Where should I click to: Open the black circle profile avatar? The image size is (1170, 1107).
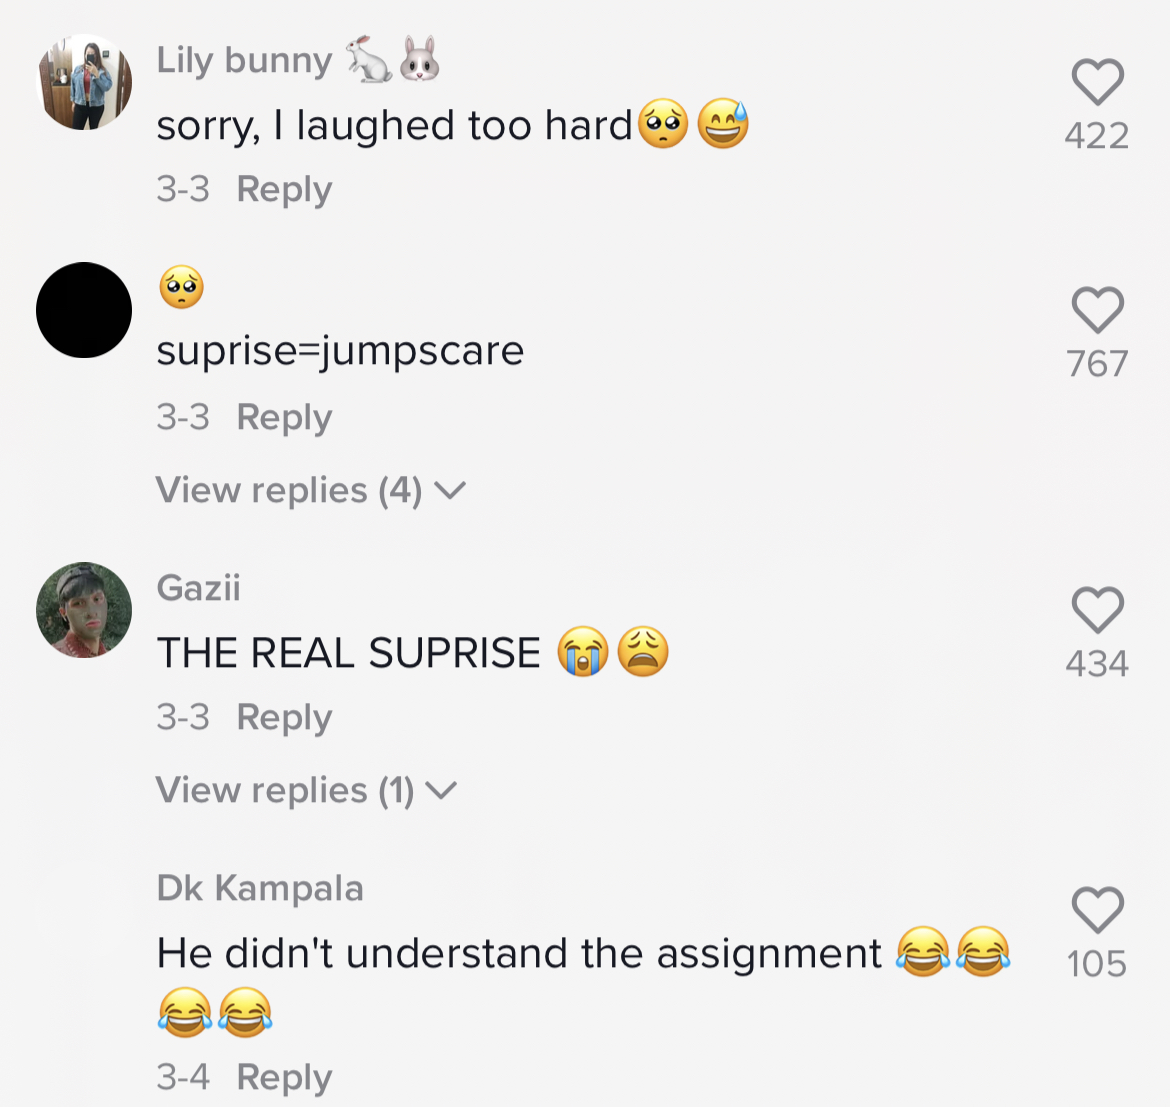84,310
